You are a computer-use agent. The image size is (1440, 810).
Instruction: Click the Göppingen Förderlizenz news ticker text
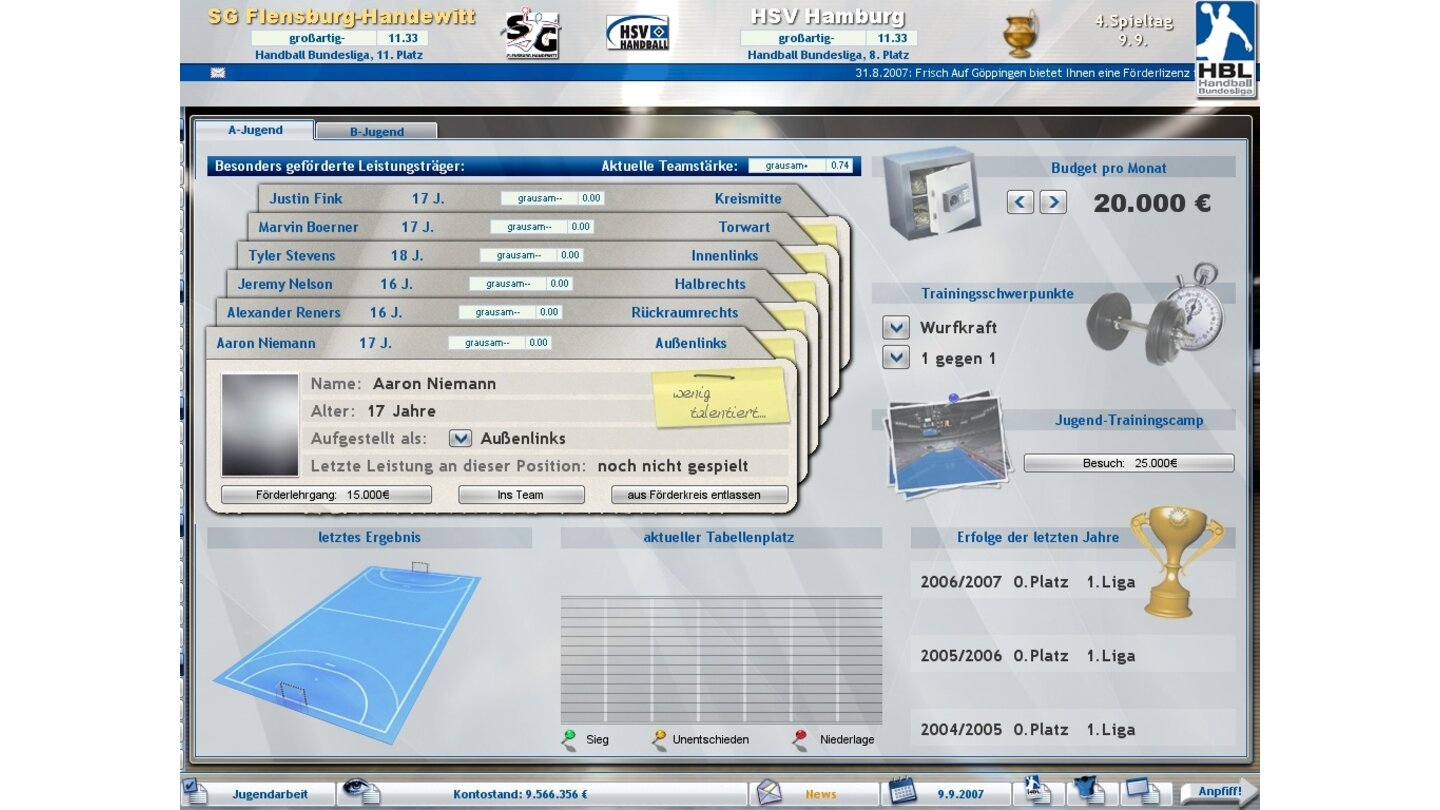(x=1023, y=73)
